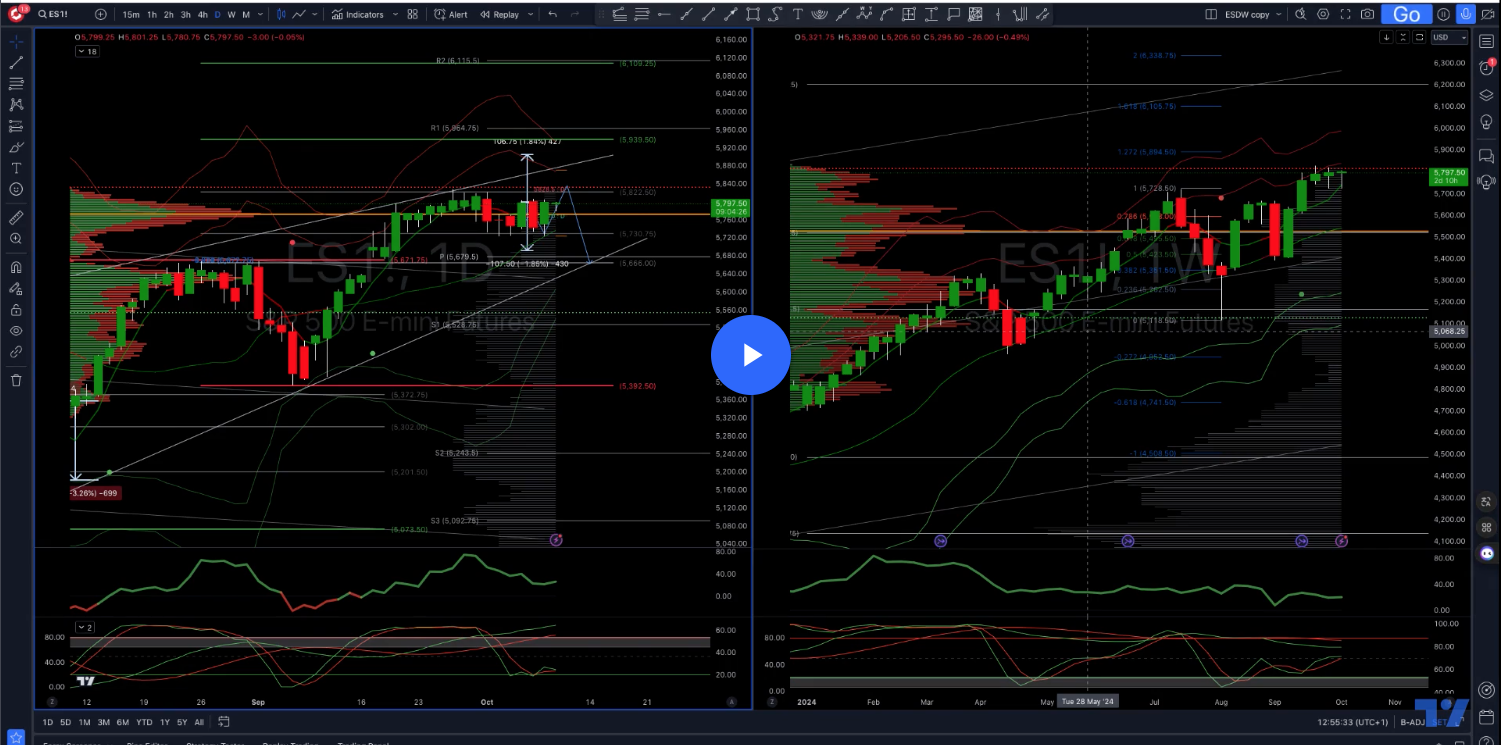Start bar Replay mode

click(x=499, y=14)
